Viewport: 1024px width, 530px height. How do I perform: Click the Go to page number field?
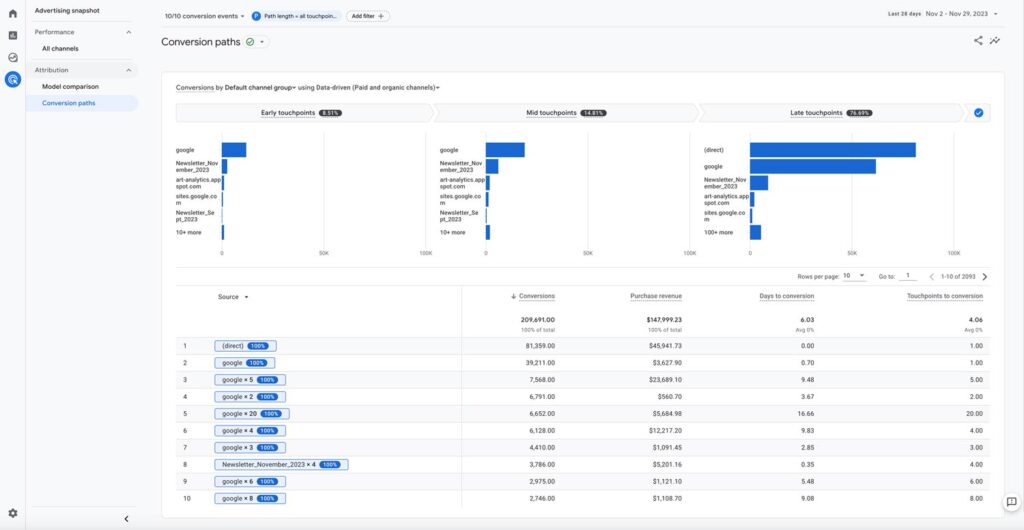click(908, 276)
